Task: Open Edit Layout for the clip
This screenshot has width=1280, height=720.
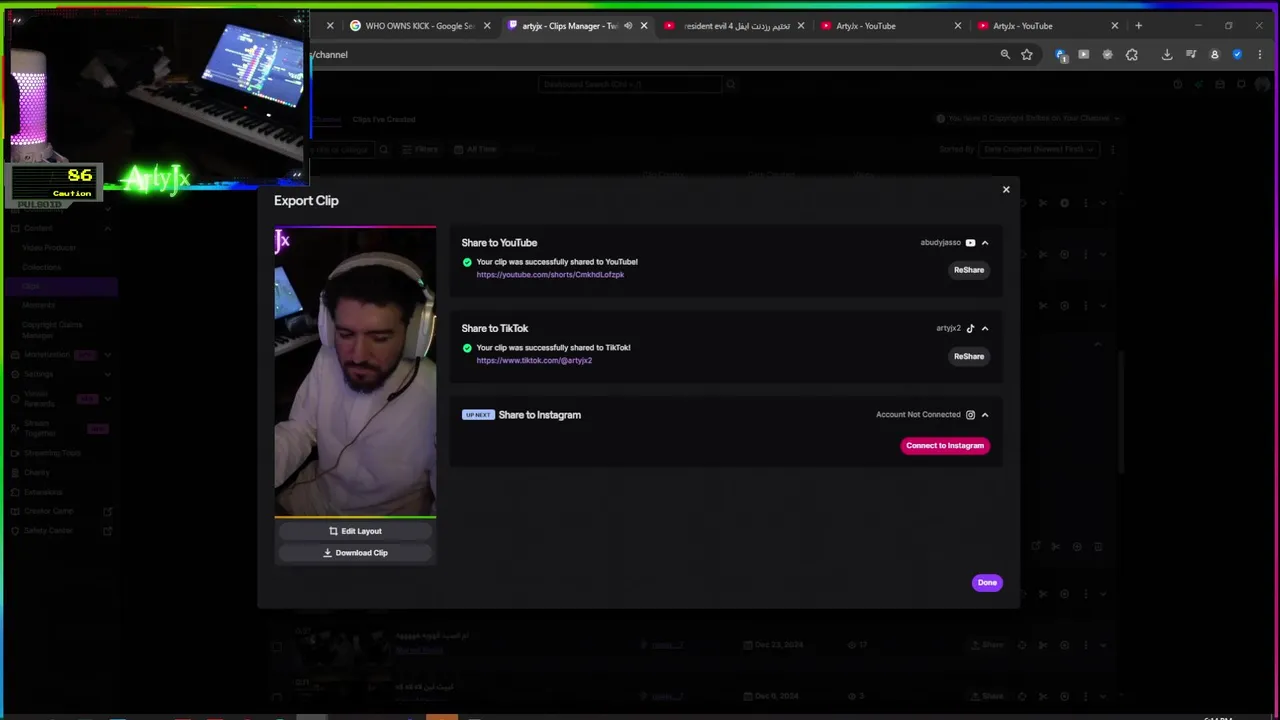Action: click(355, 531)
